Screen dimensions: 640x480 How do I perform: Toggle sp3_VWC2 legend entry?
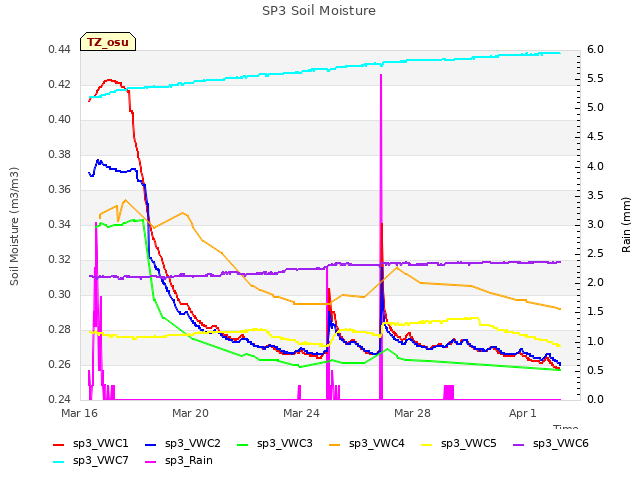pos(182,444)
